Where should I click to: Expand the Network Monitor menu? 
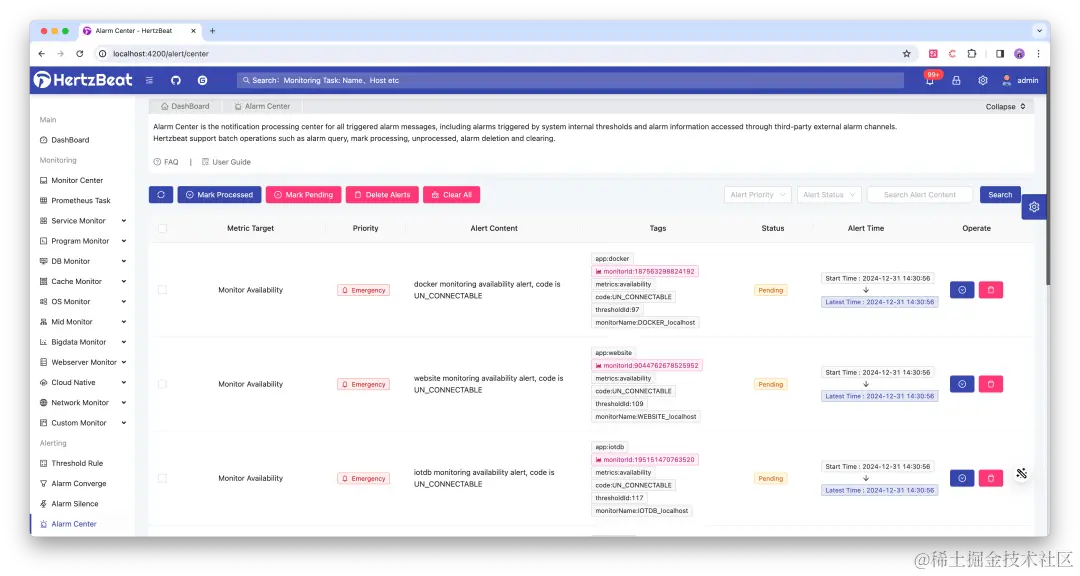(x=83, y=403)
